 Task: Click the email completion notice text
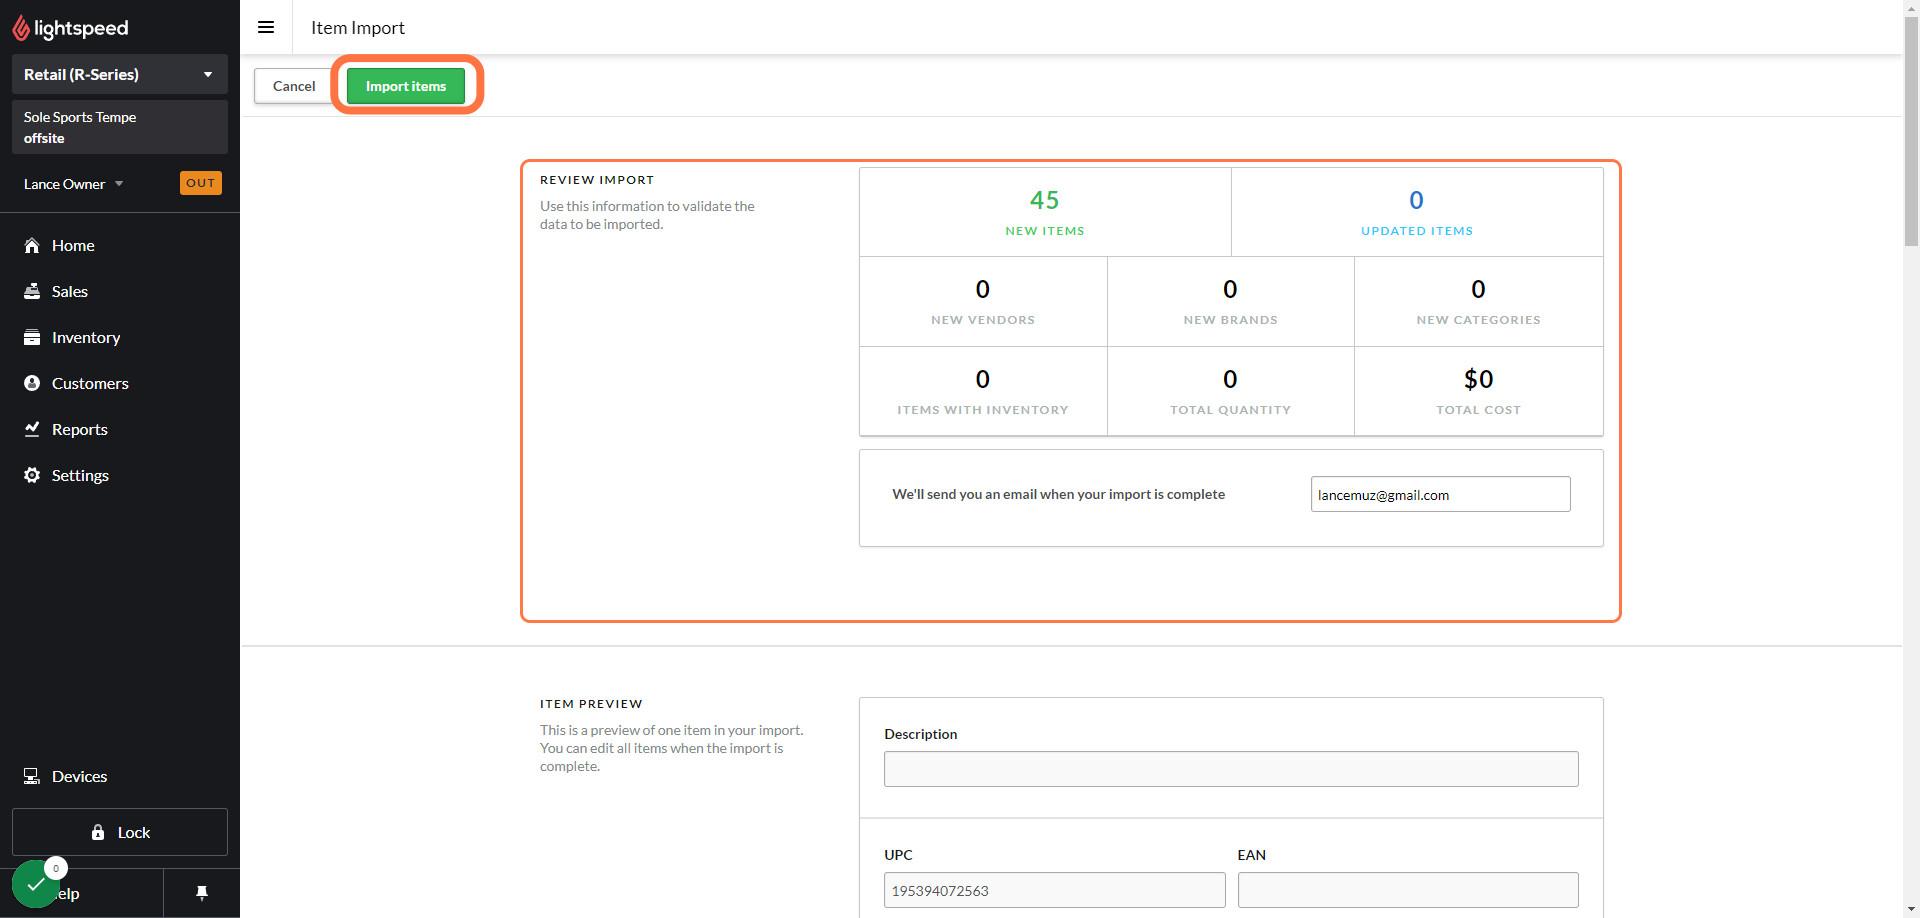[1058, 494]
